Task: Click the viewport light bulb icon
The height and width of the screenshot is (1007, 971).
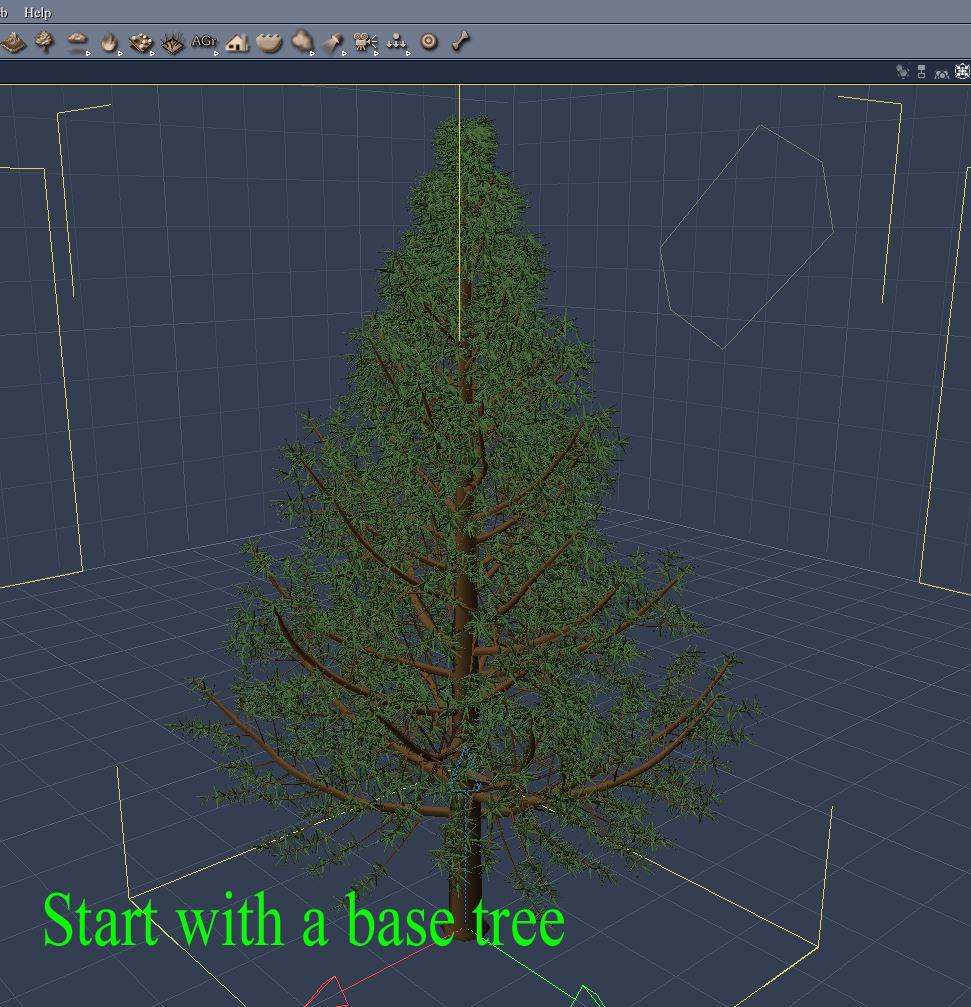Action: 902,72
